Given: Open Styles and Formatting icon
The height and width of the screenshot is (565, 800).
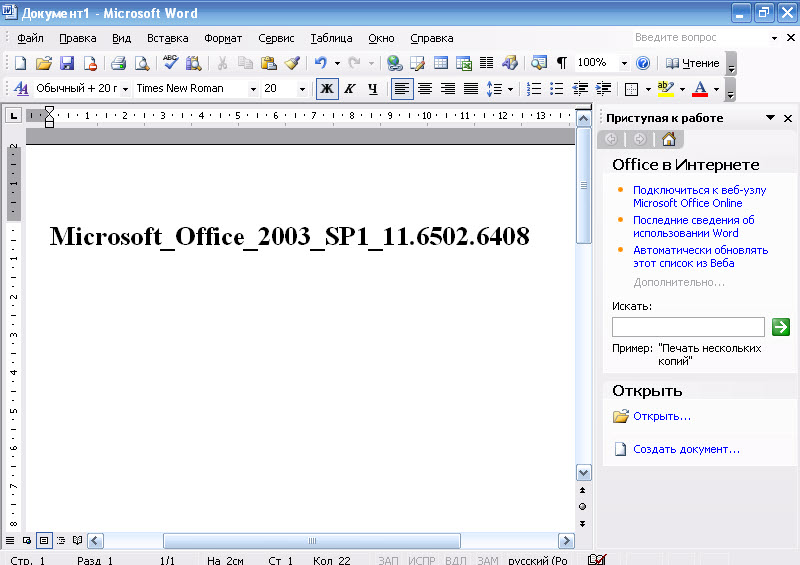Looking at the screenshot, I should tap(21, 89).
